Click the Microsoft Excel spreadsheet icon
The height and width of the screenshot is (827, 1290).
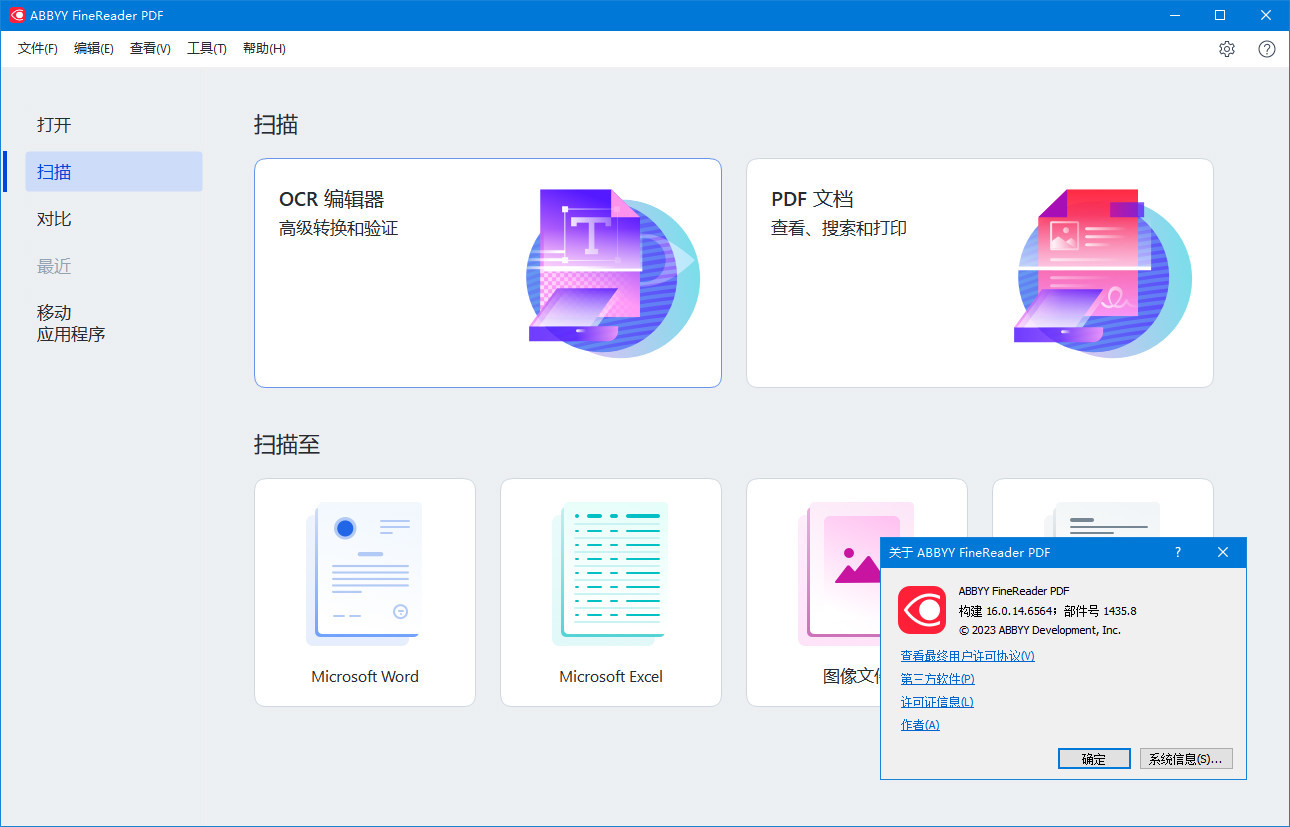click(610, 574)
